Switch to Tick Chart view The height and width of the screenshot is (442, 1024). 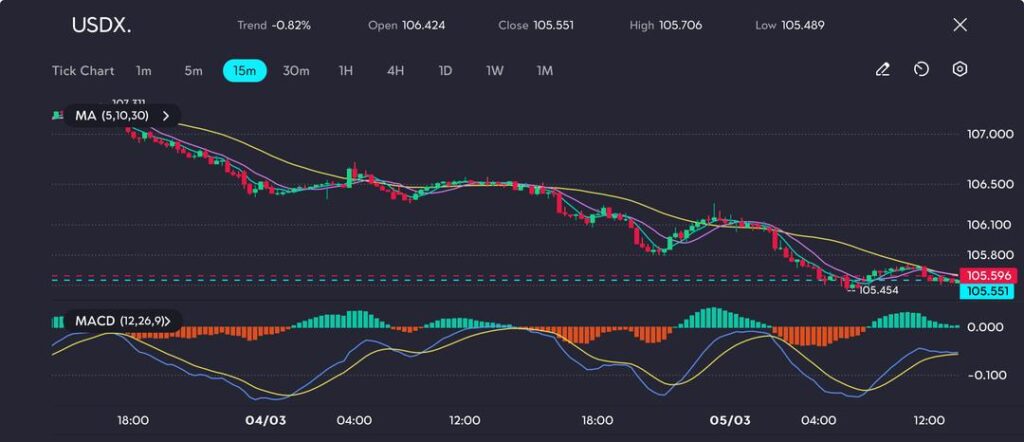[x=83, y=71]
